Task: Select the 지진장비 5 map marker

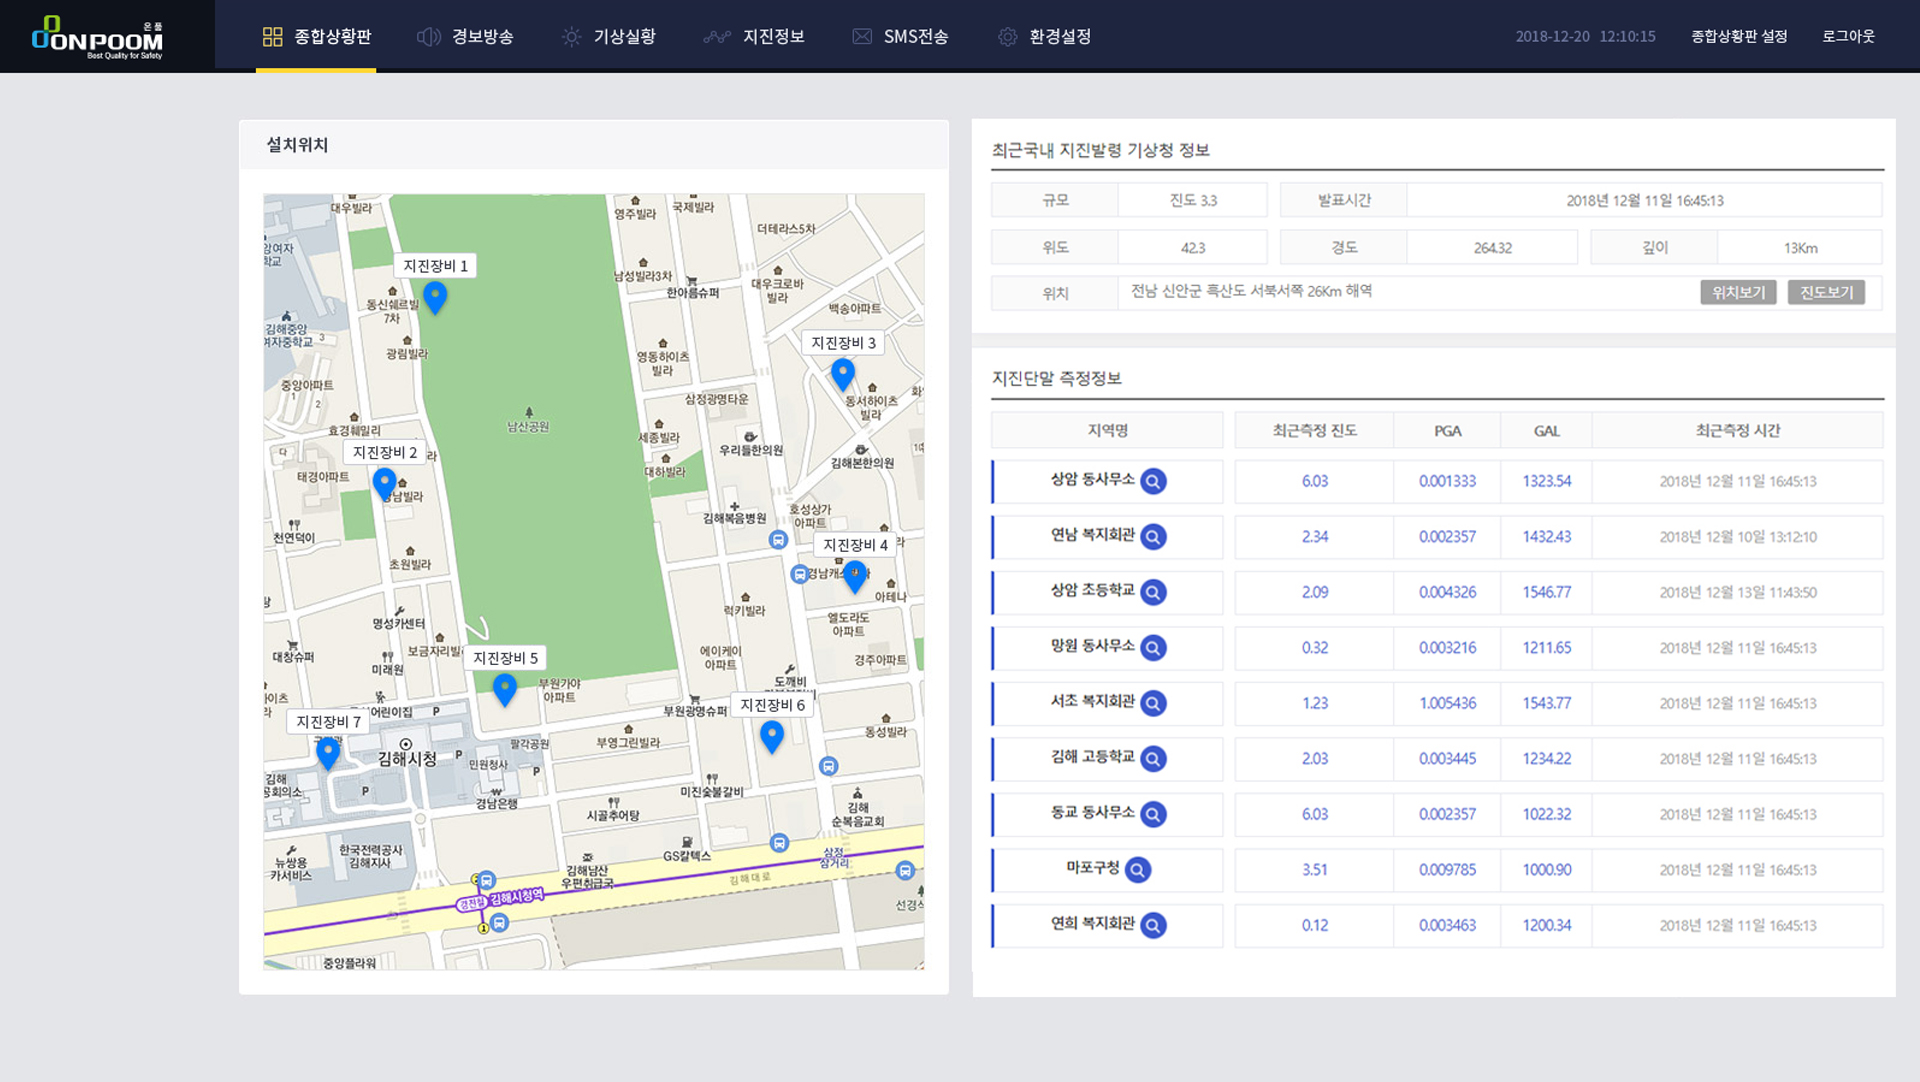Action: [505, 688]
